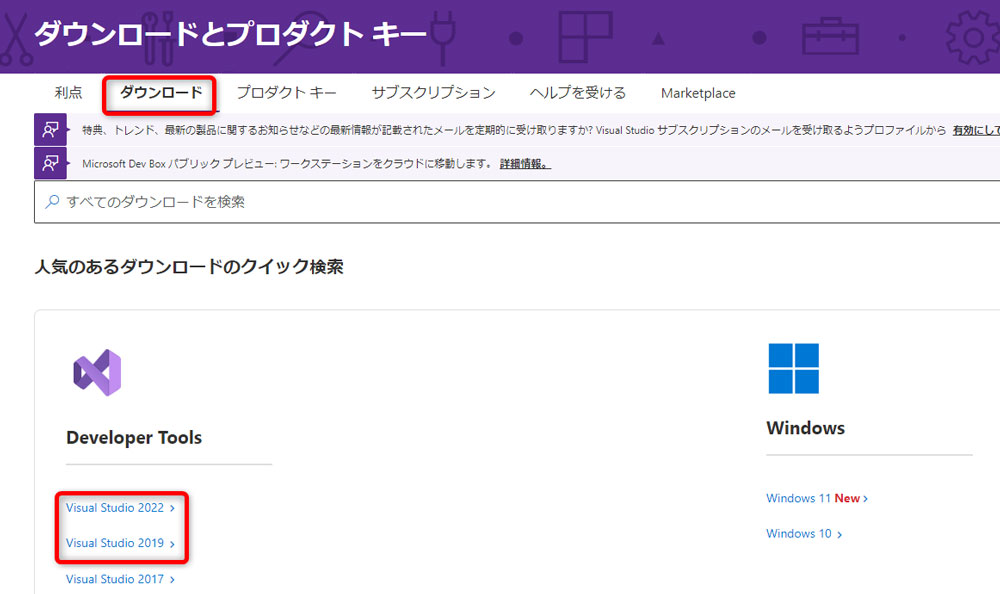Viewport: 1000px width, 594px height.
Task: Click the notification icon beside the email newsletter message
Action: 50,130
